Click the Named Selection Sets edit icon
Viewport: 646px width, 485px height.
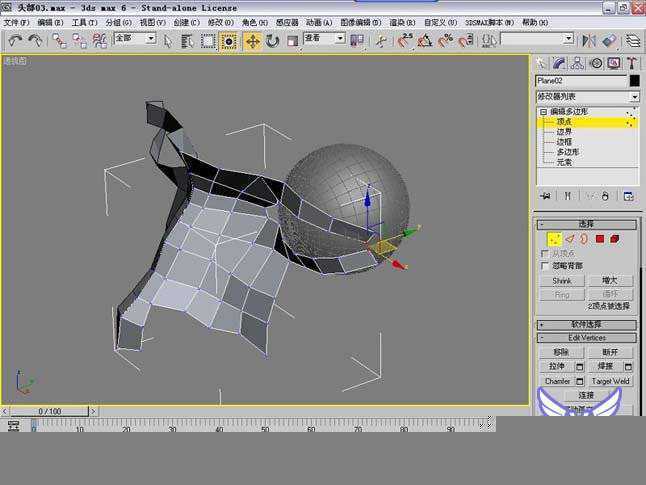pyautogui.click(x=489, y=40)
